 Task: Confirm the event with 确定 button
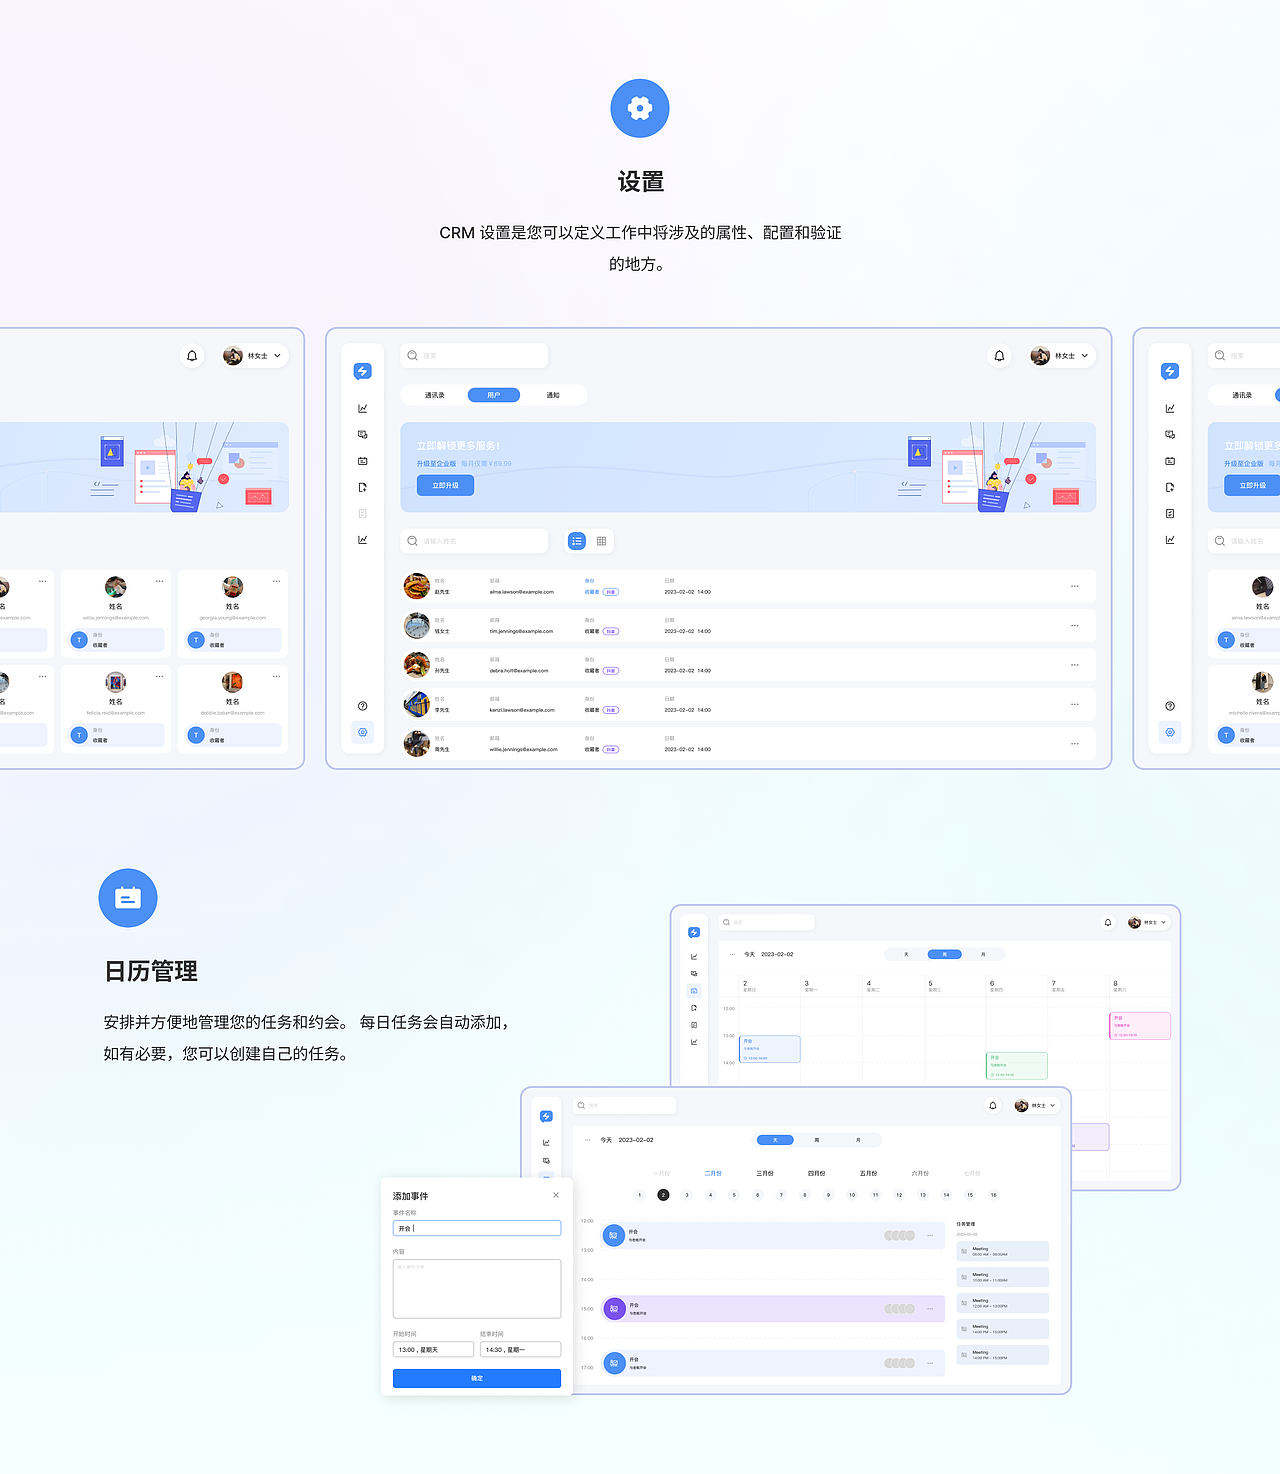(x=477, y=1378)
